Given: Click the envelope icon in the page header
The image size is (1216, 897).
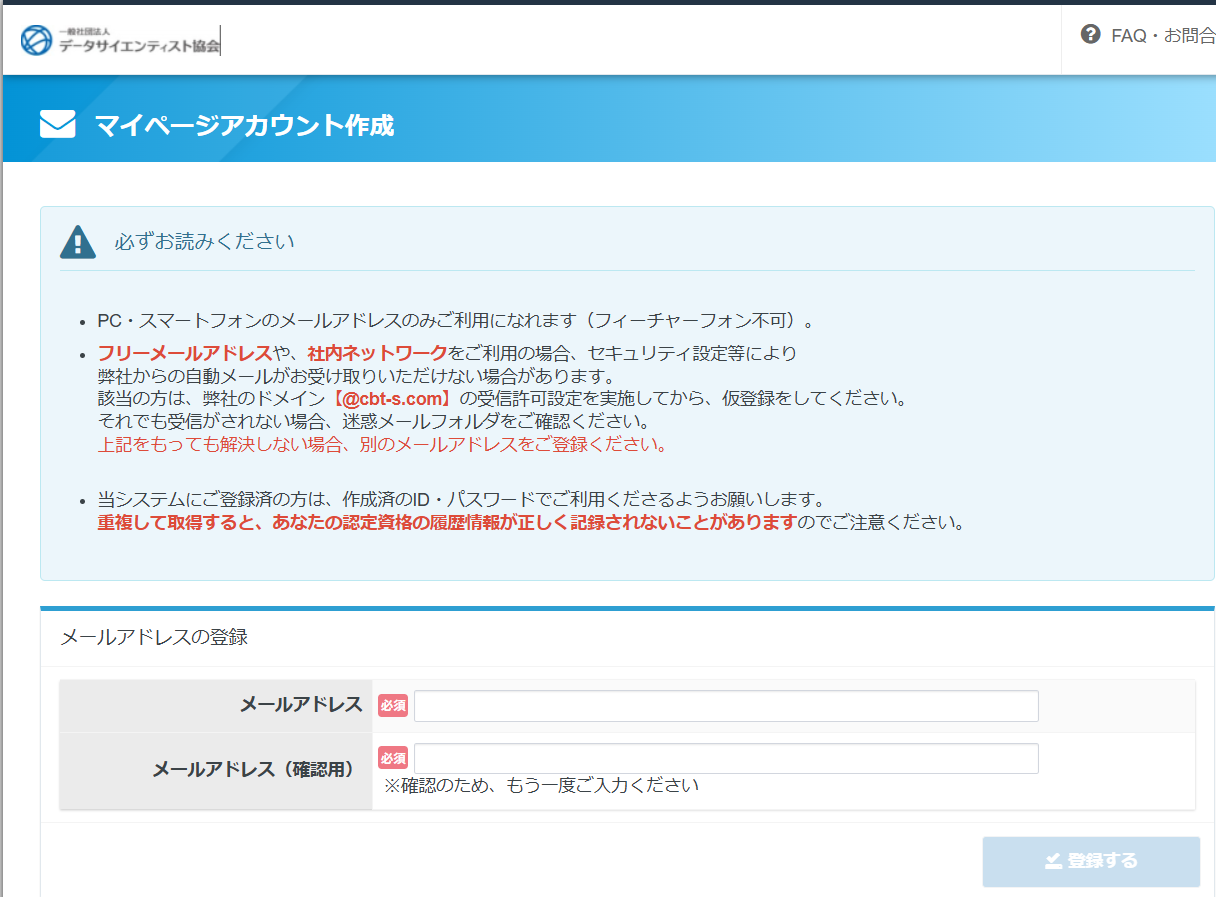Looking at the screenshot, I should [58, 125].
